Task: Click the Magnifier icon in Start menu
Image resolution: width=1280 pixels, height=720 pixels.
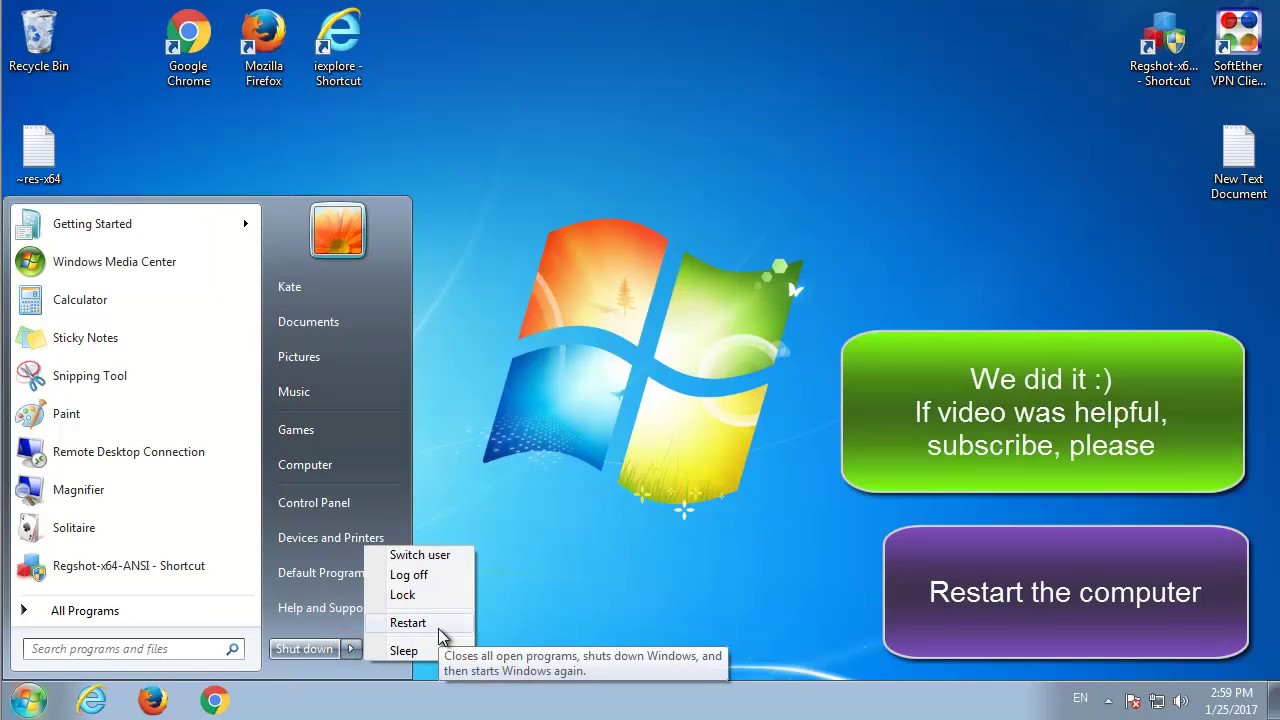Action: pyautogui.click(x=30, y=490)
